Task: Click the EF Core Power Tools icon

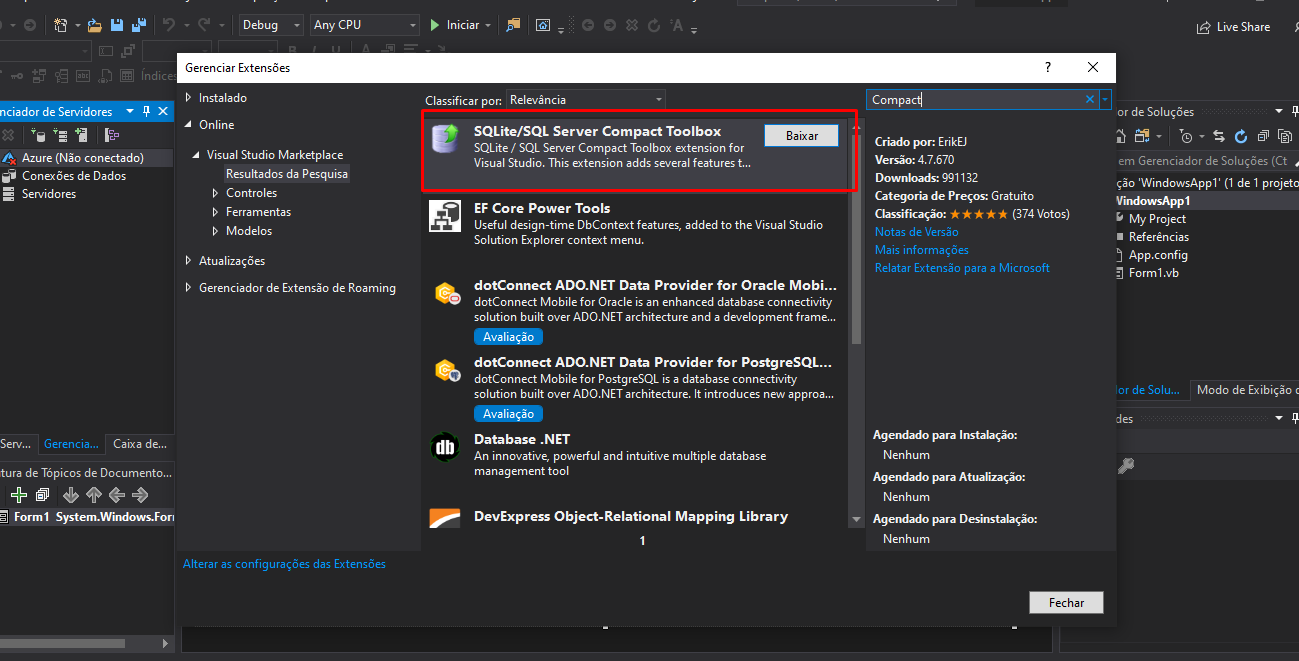Action: (445, 216)
